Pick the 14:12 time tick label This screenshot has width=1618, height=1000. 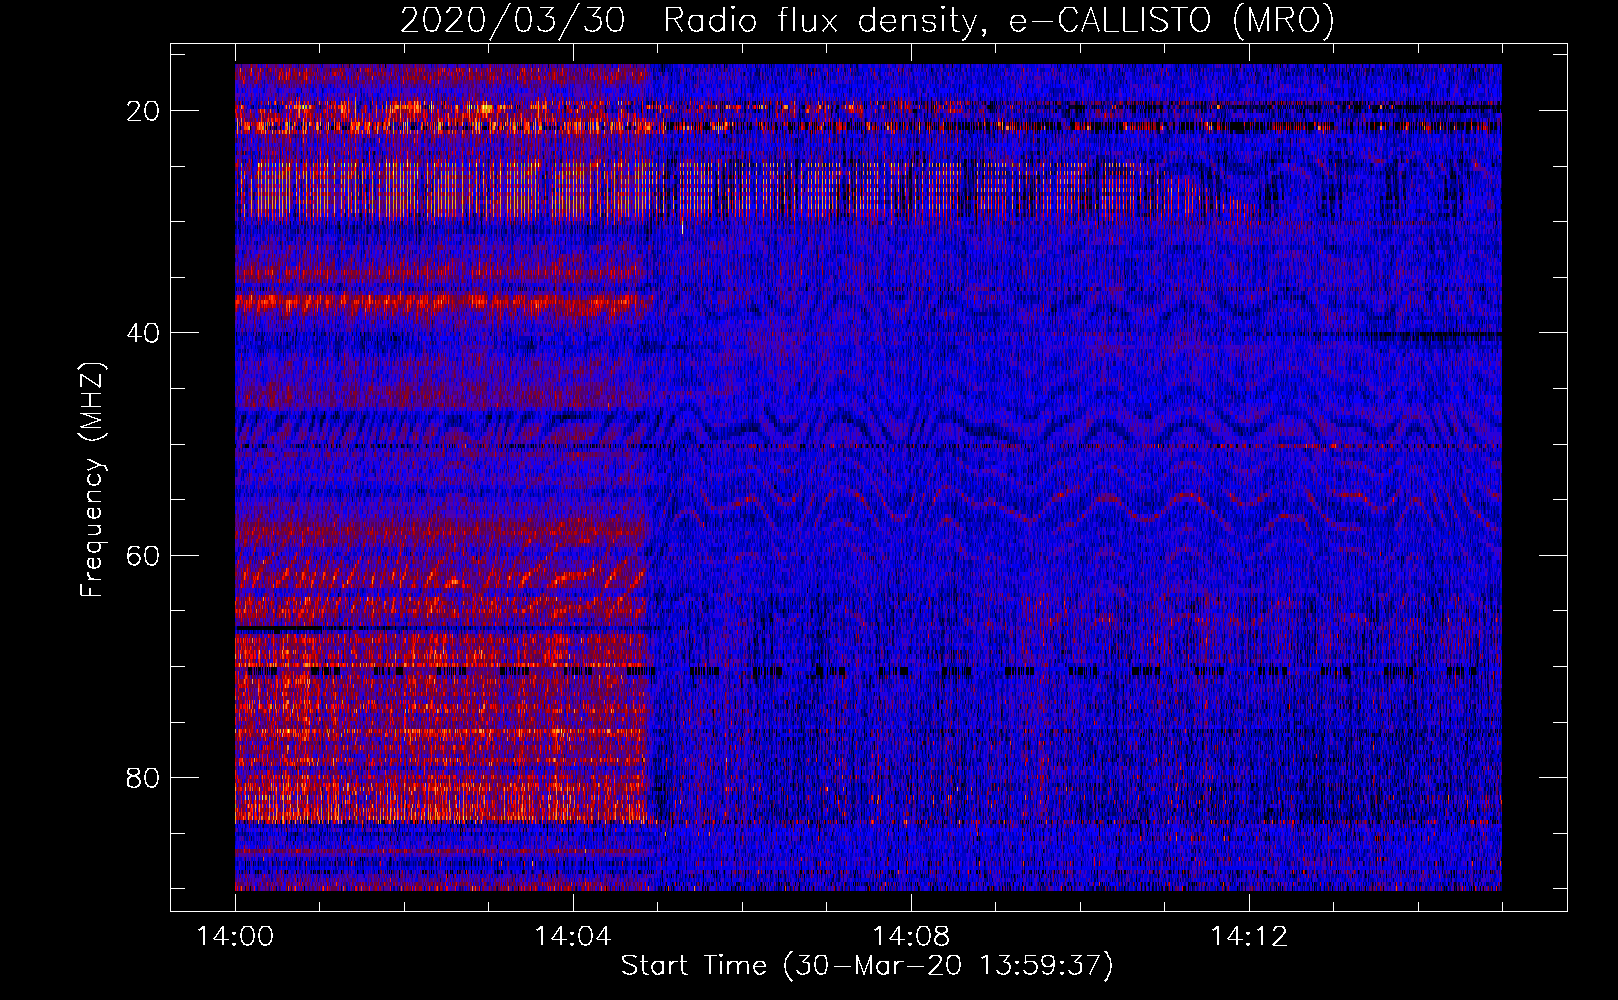coord(1249,937)
